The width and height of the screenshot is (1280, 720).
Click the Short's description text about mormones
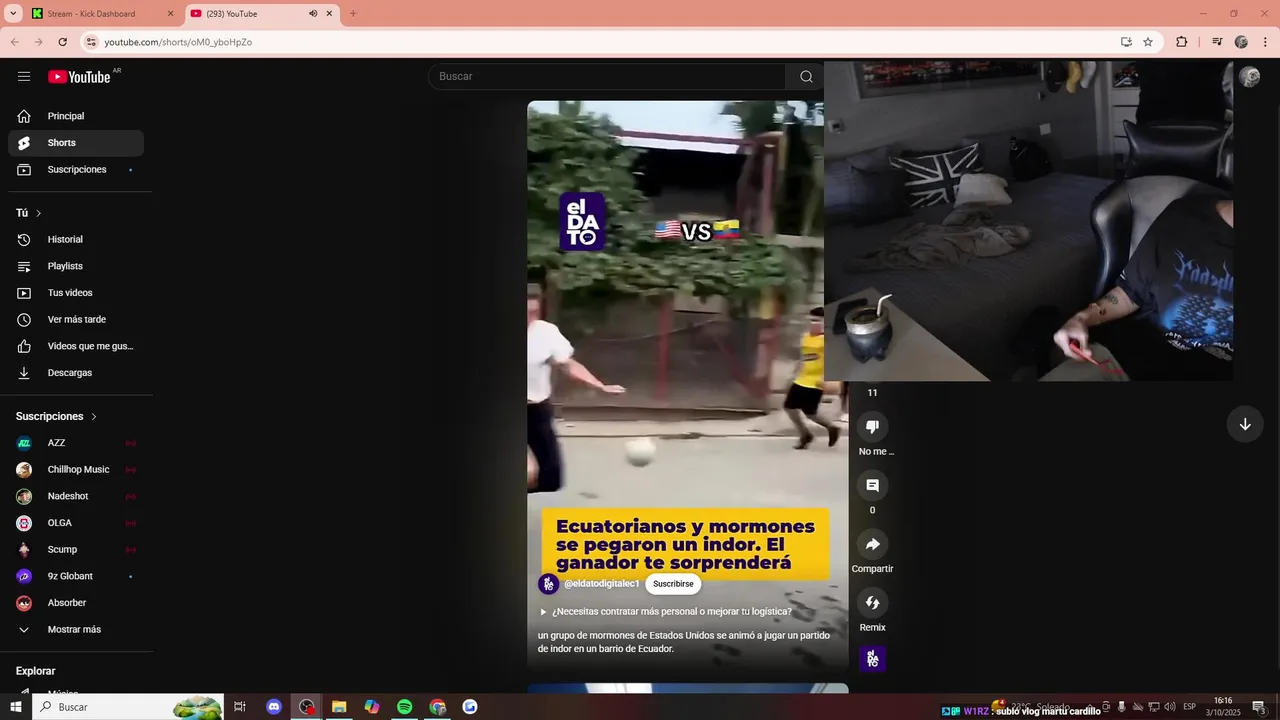tap(684, 642)
